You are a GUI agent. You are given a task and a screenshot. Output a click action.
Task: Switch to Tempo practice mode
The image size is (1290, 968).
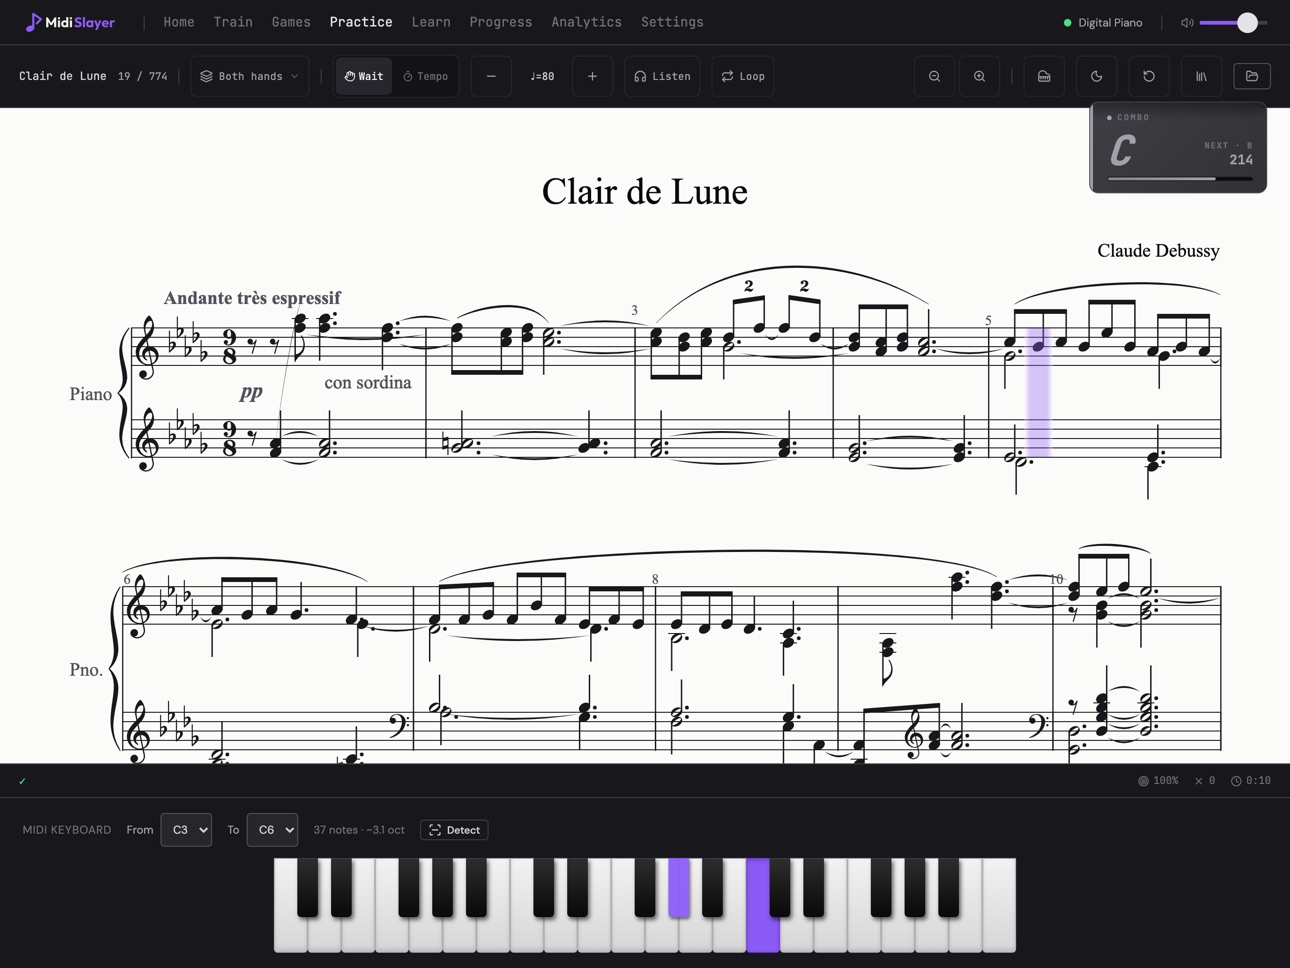click(x=426, y=76)
